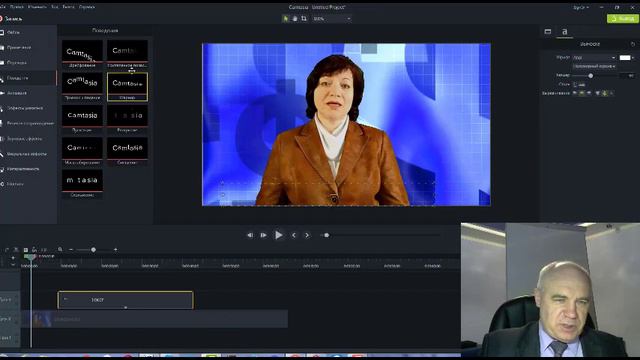Screen dimensions: 640x360
Task: Jump to previous clip in playback controls
Action: pyautogui.click(x=250, y=235)
